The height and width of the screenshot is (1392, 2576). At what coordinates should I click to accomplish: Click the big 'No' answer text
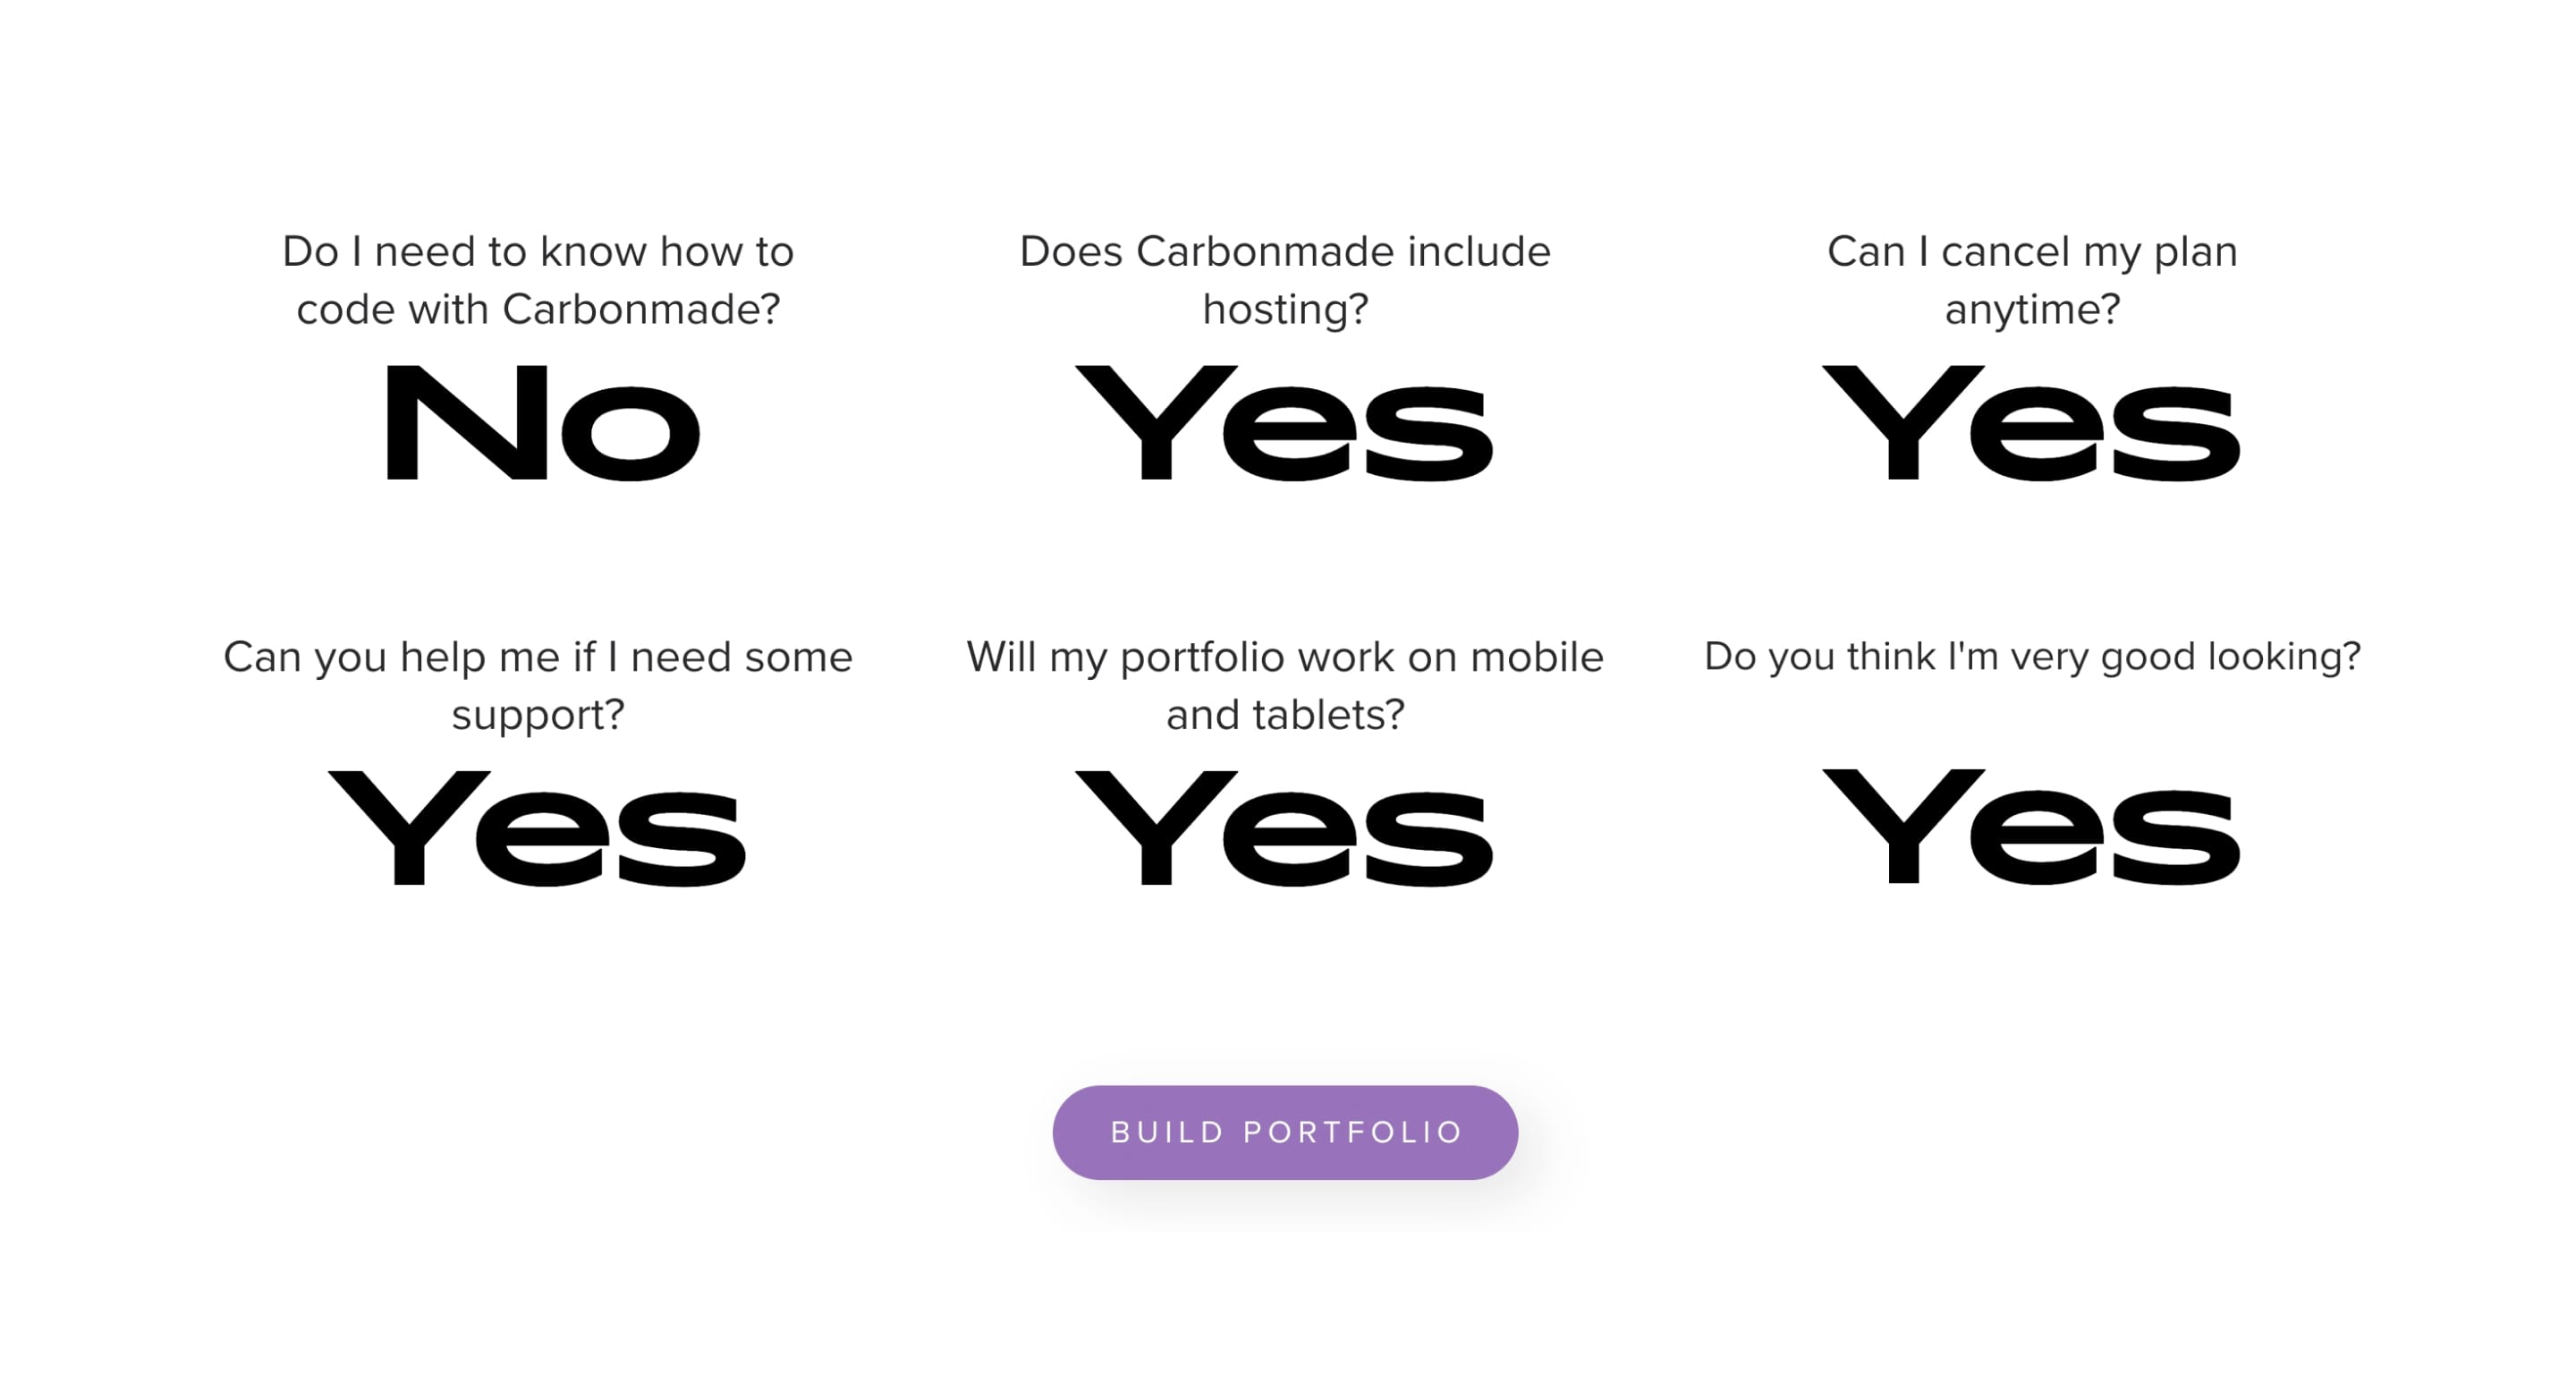(541, 424)
